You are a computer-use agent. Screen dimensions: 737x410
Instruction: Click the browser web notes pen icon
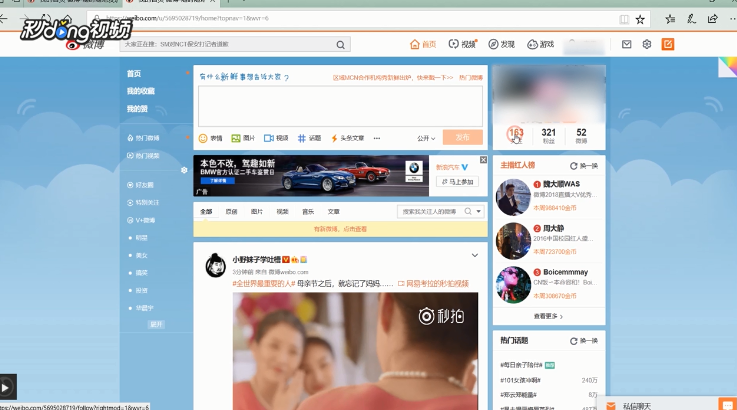(x=691, y=19)
